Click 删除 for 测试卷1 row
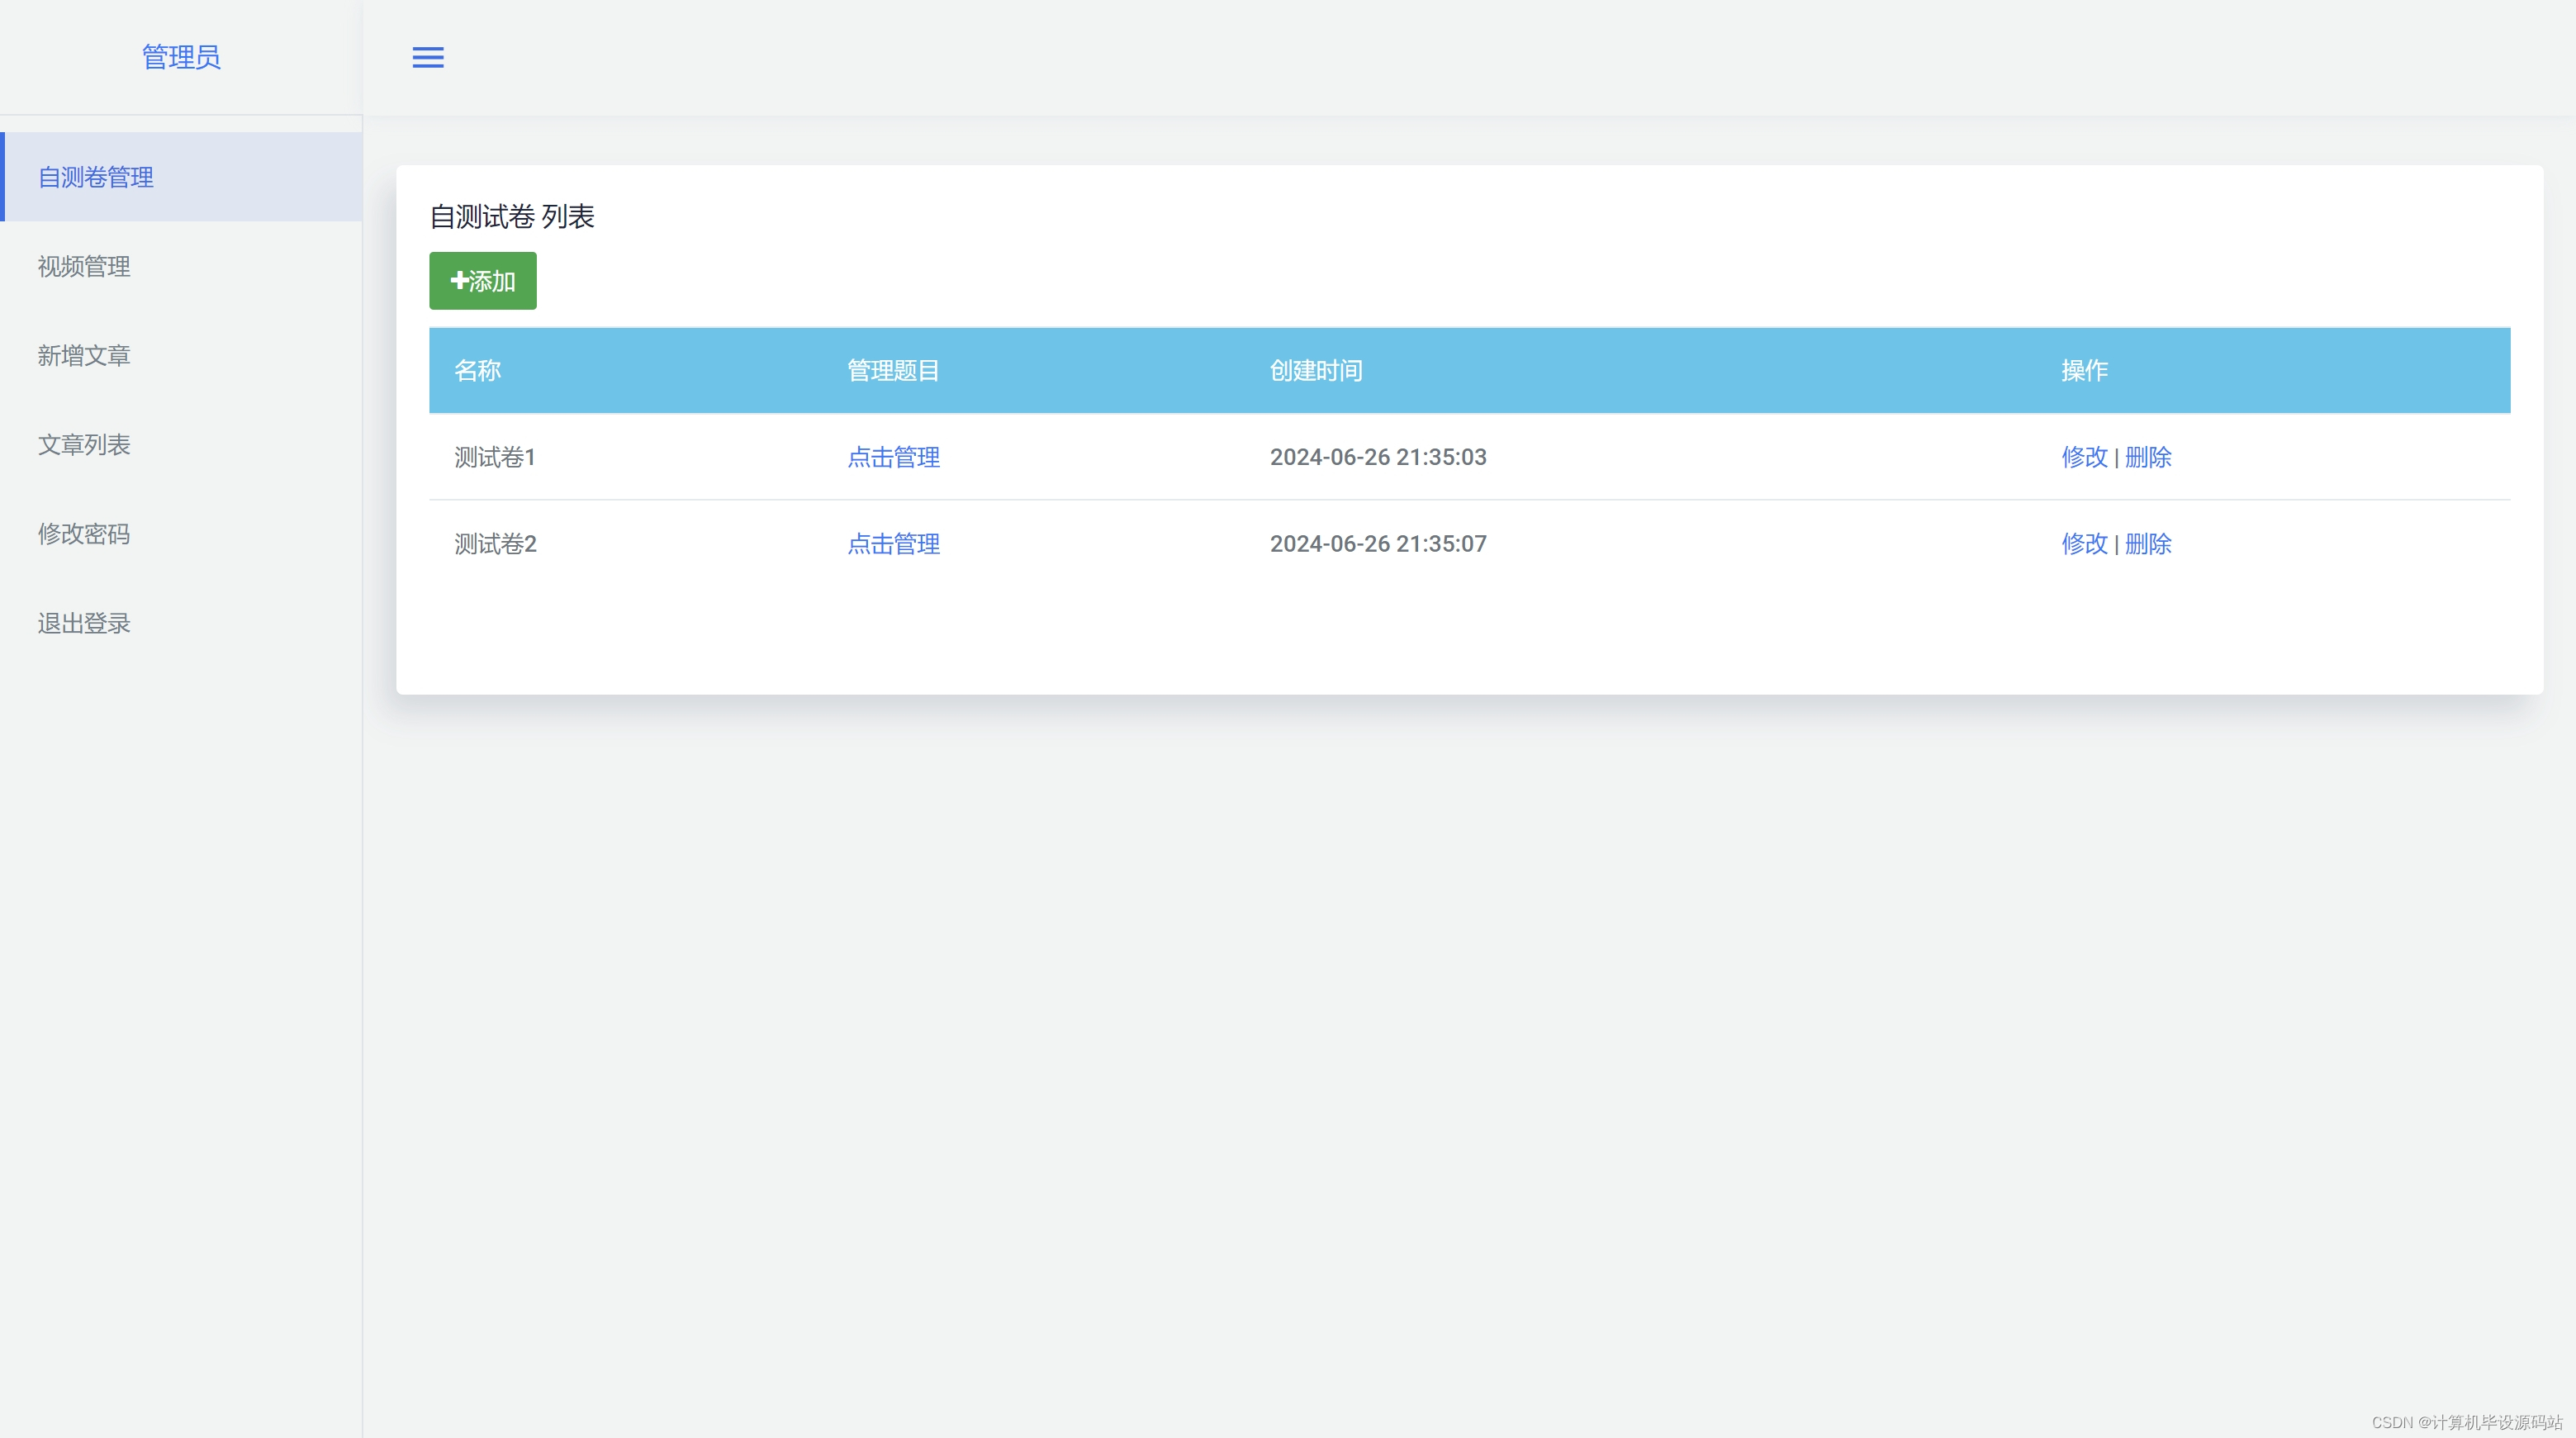This screenshot has height=1438, width=2576. (2148, 457)
